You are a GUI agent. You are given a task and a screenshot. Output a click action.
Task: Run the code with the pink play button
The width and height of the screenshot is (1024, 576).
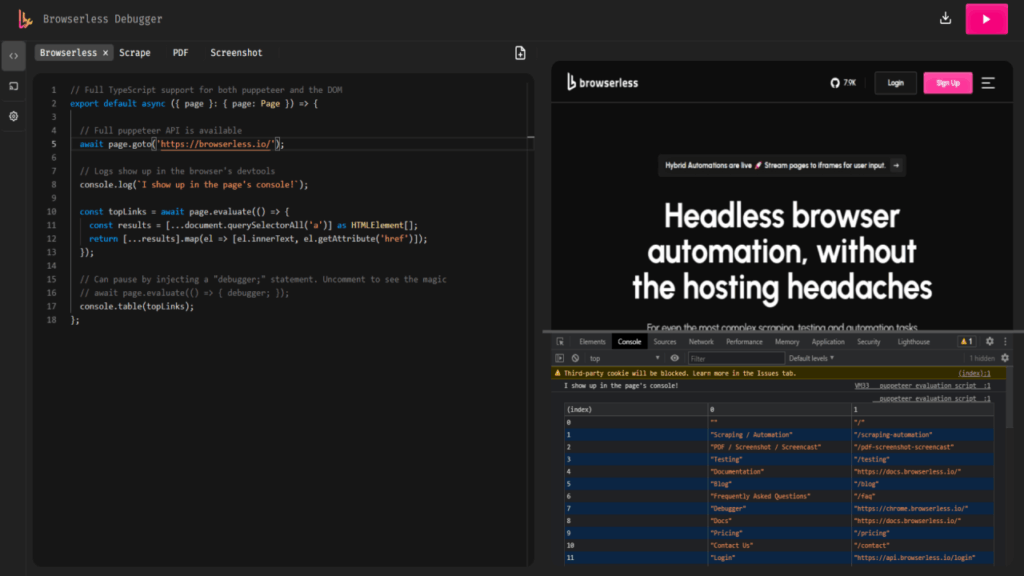[x=986, y=19]
